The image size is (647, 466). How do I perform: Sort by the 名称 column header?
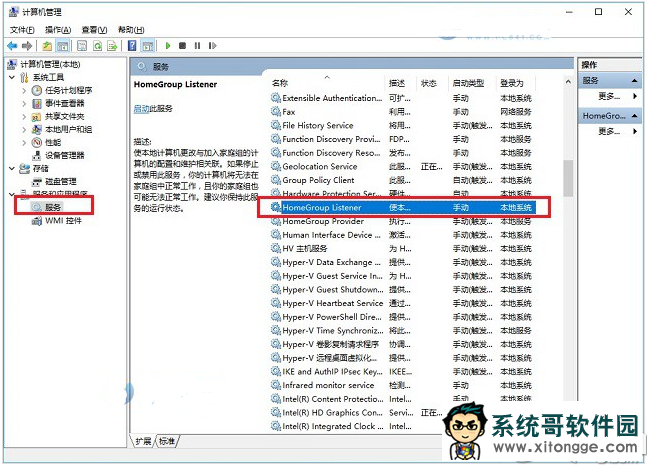click(280, 83)
